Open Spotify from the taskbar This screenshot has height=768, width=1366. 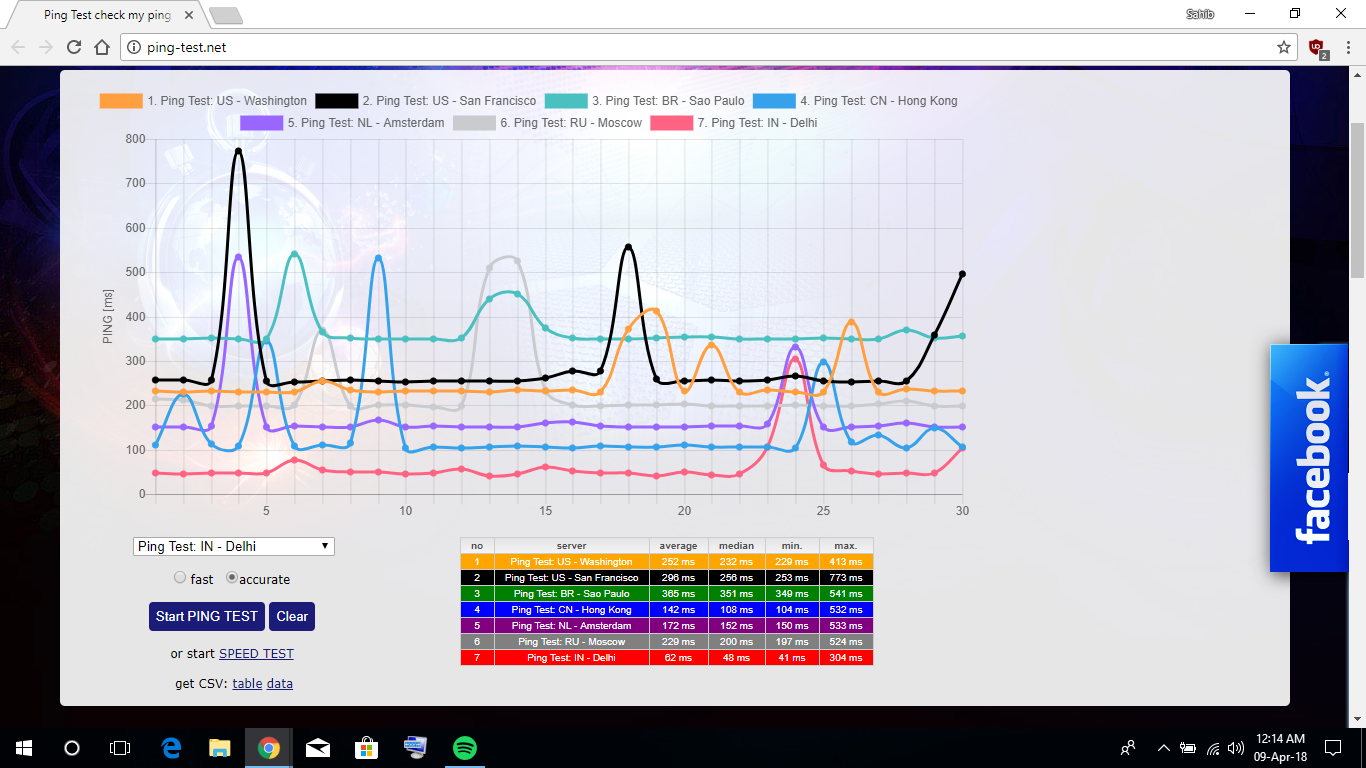464,747
